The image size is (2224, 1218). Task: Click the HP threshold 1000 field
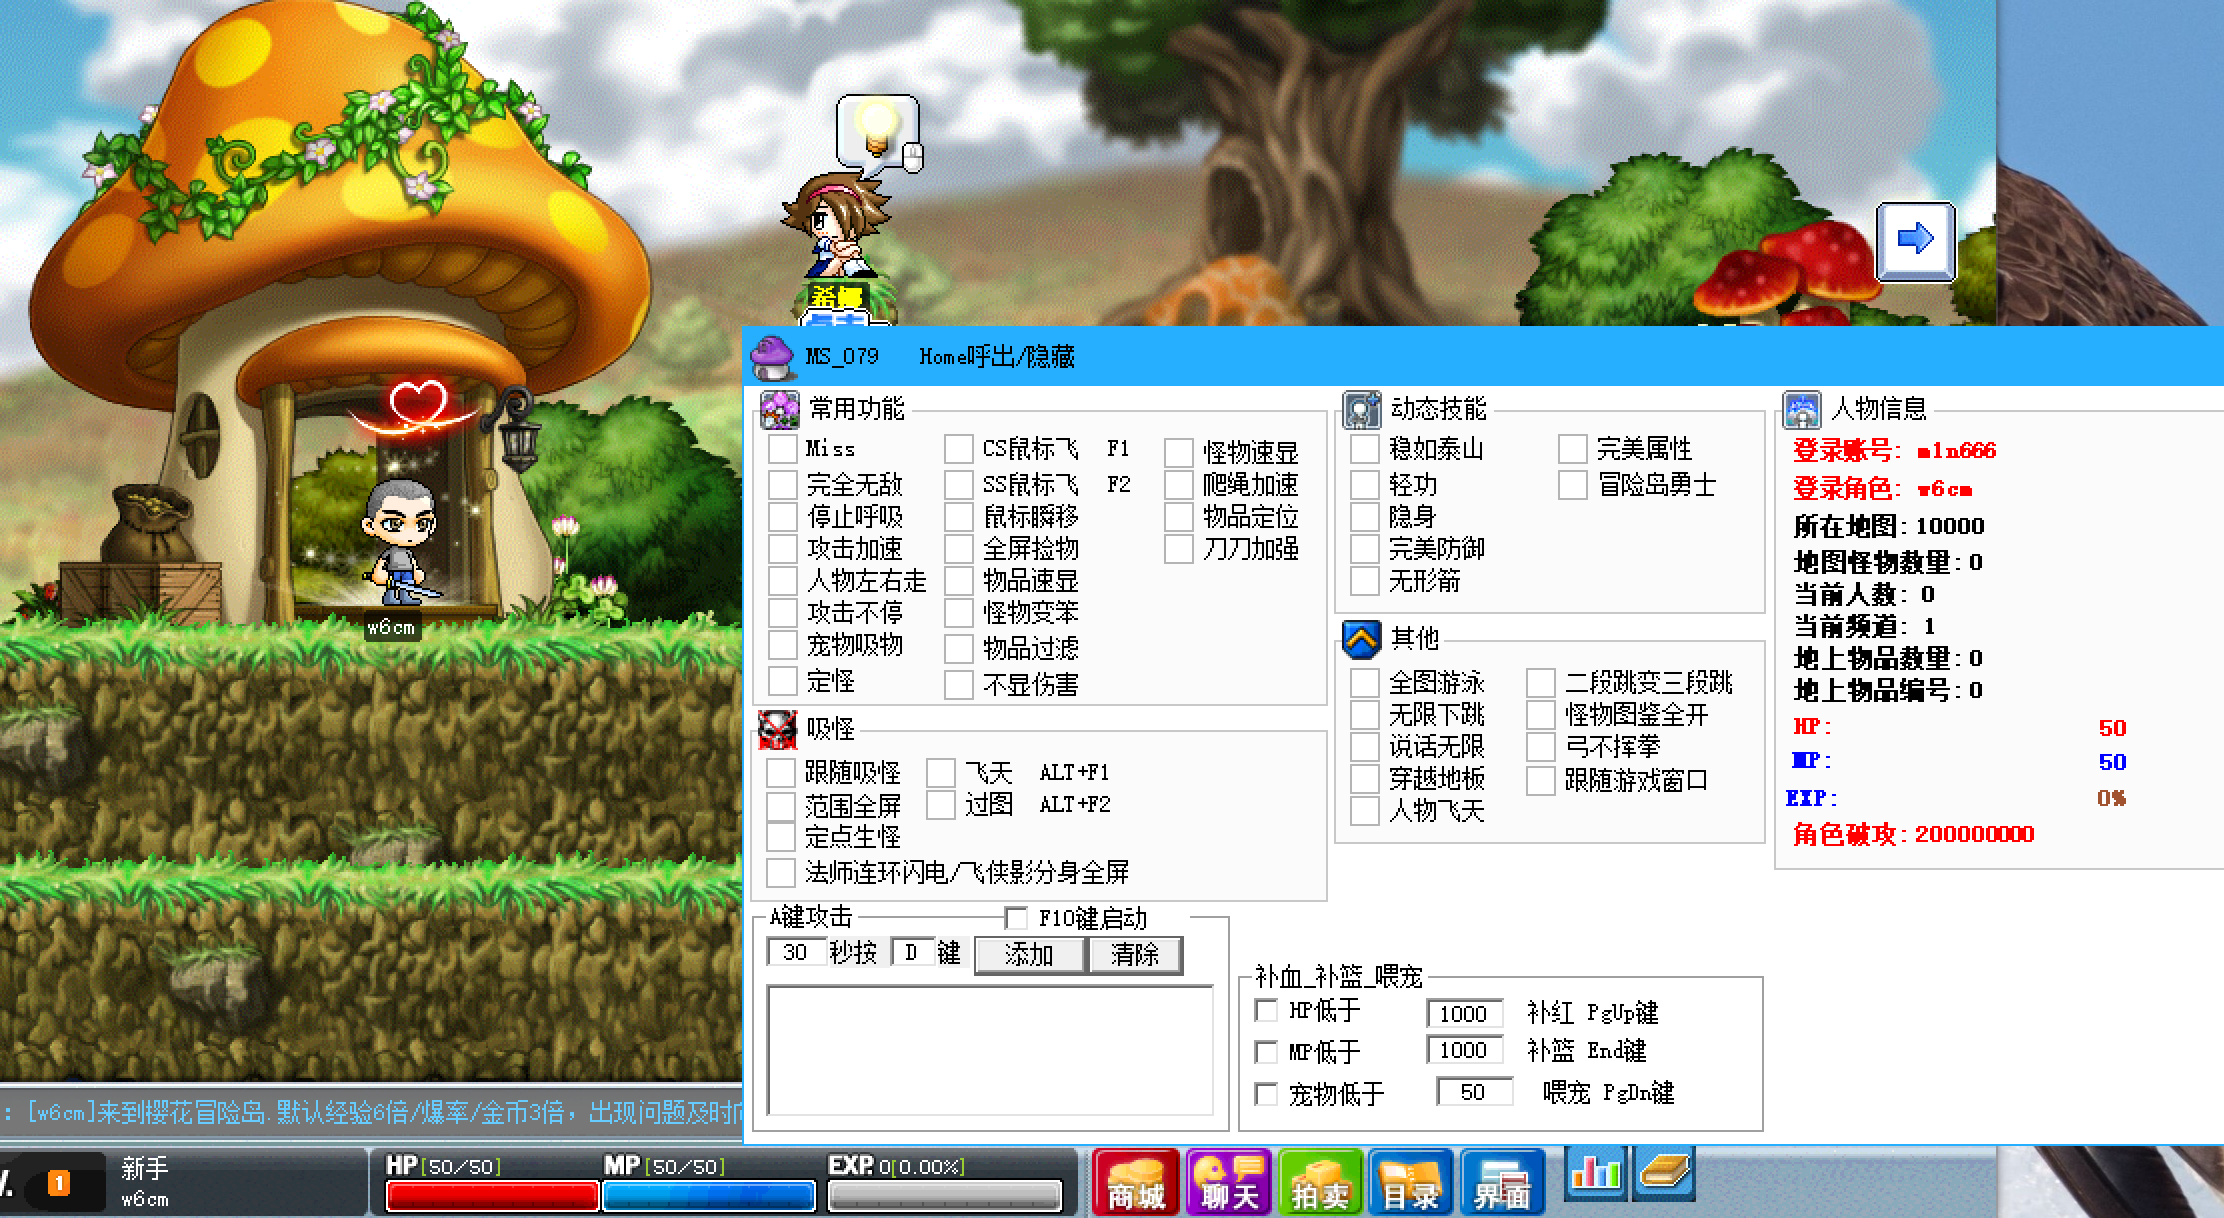pos(1465,1013)
